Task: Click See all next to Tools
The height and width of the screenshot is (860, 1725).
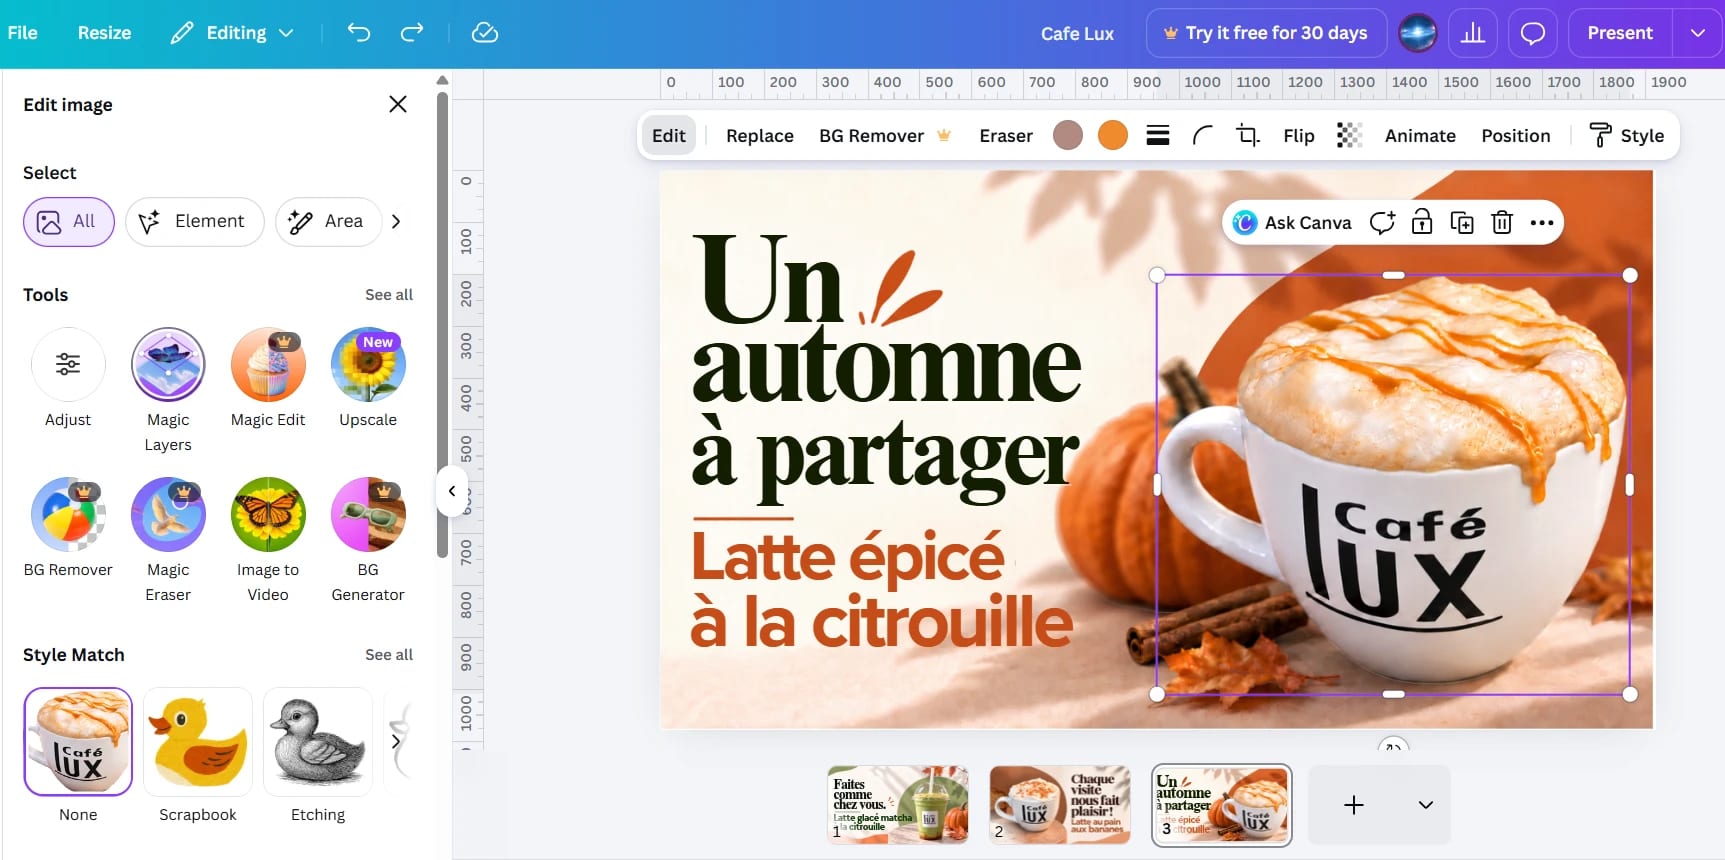Action: coord(389,295)
